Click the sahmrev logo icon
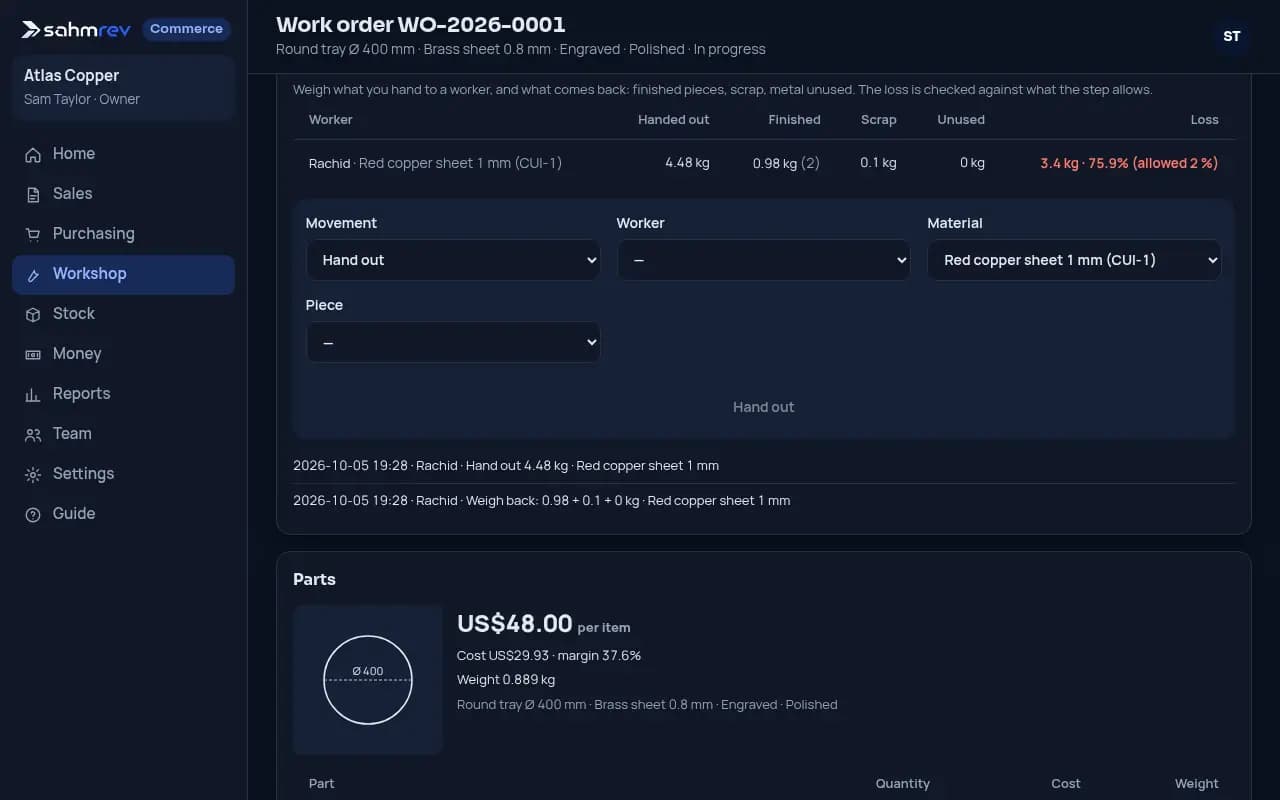The height and width of the screenshot is (800, 1280). pos(32,30)
